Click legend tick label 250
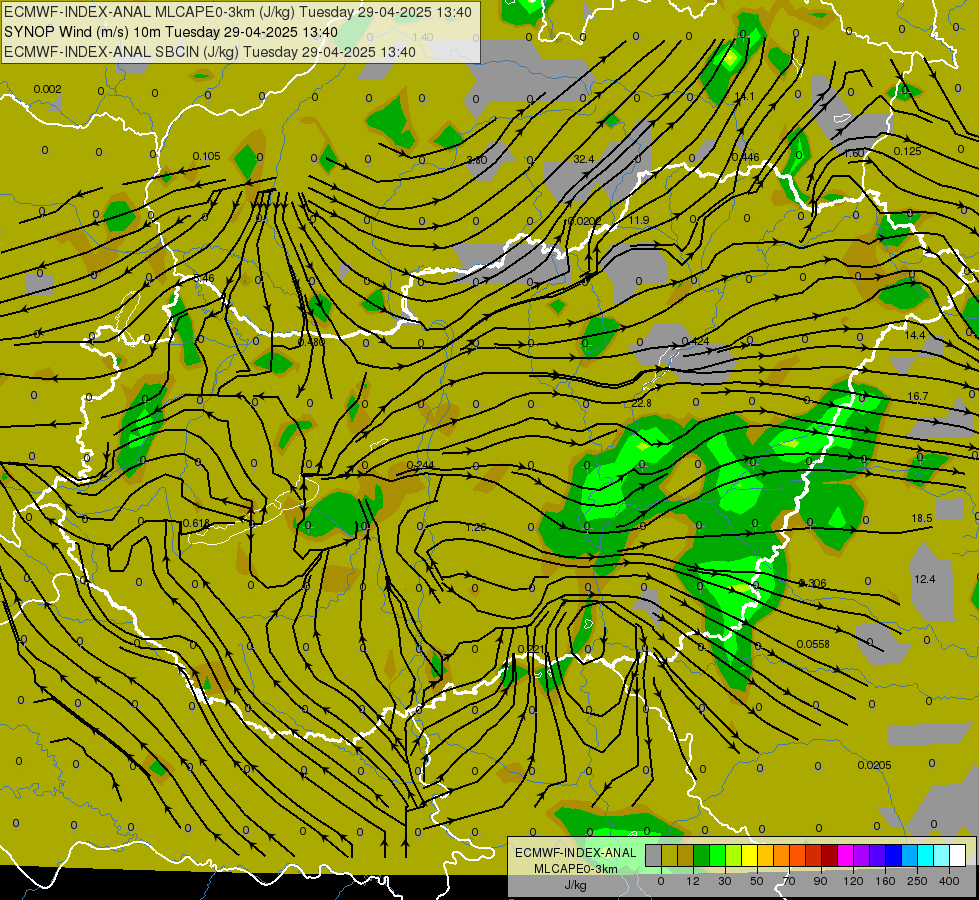Screen dimensions: 979x900 point(917,881)
